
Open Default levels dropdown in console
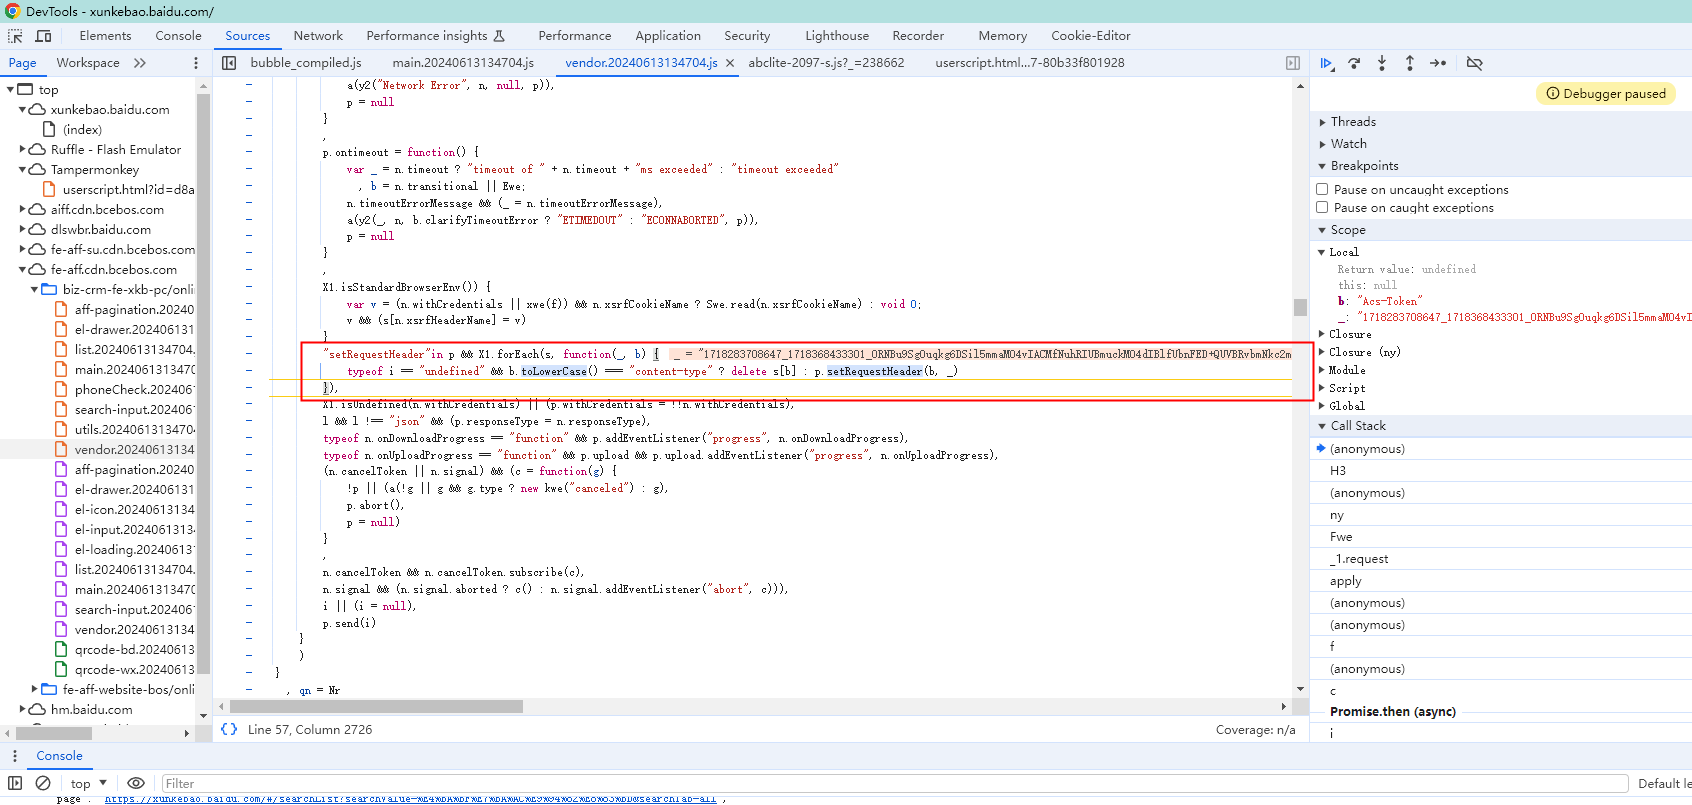pyautogui.click(x=1664, y=784)
